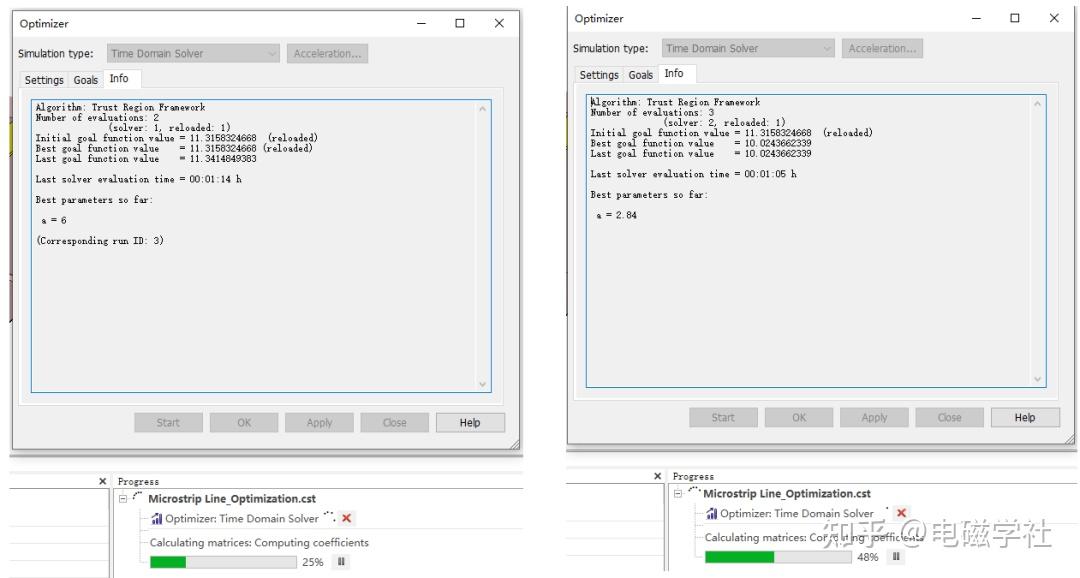Click the Help button
The image size is (1080, 578).
pyautogui.click(x=470, y=422)
